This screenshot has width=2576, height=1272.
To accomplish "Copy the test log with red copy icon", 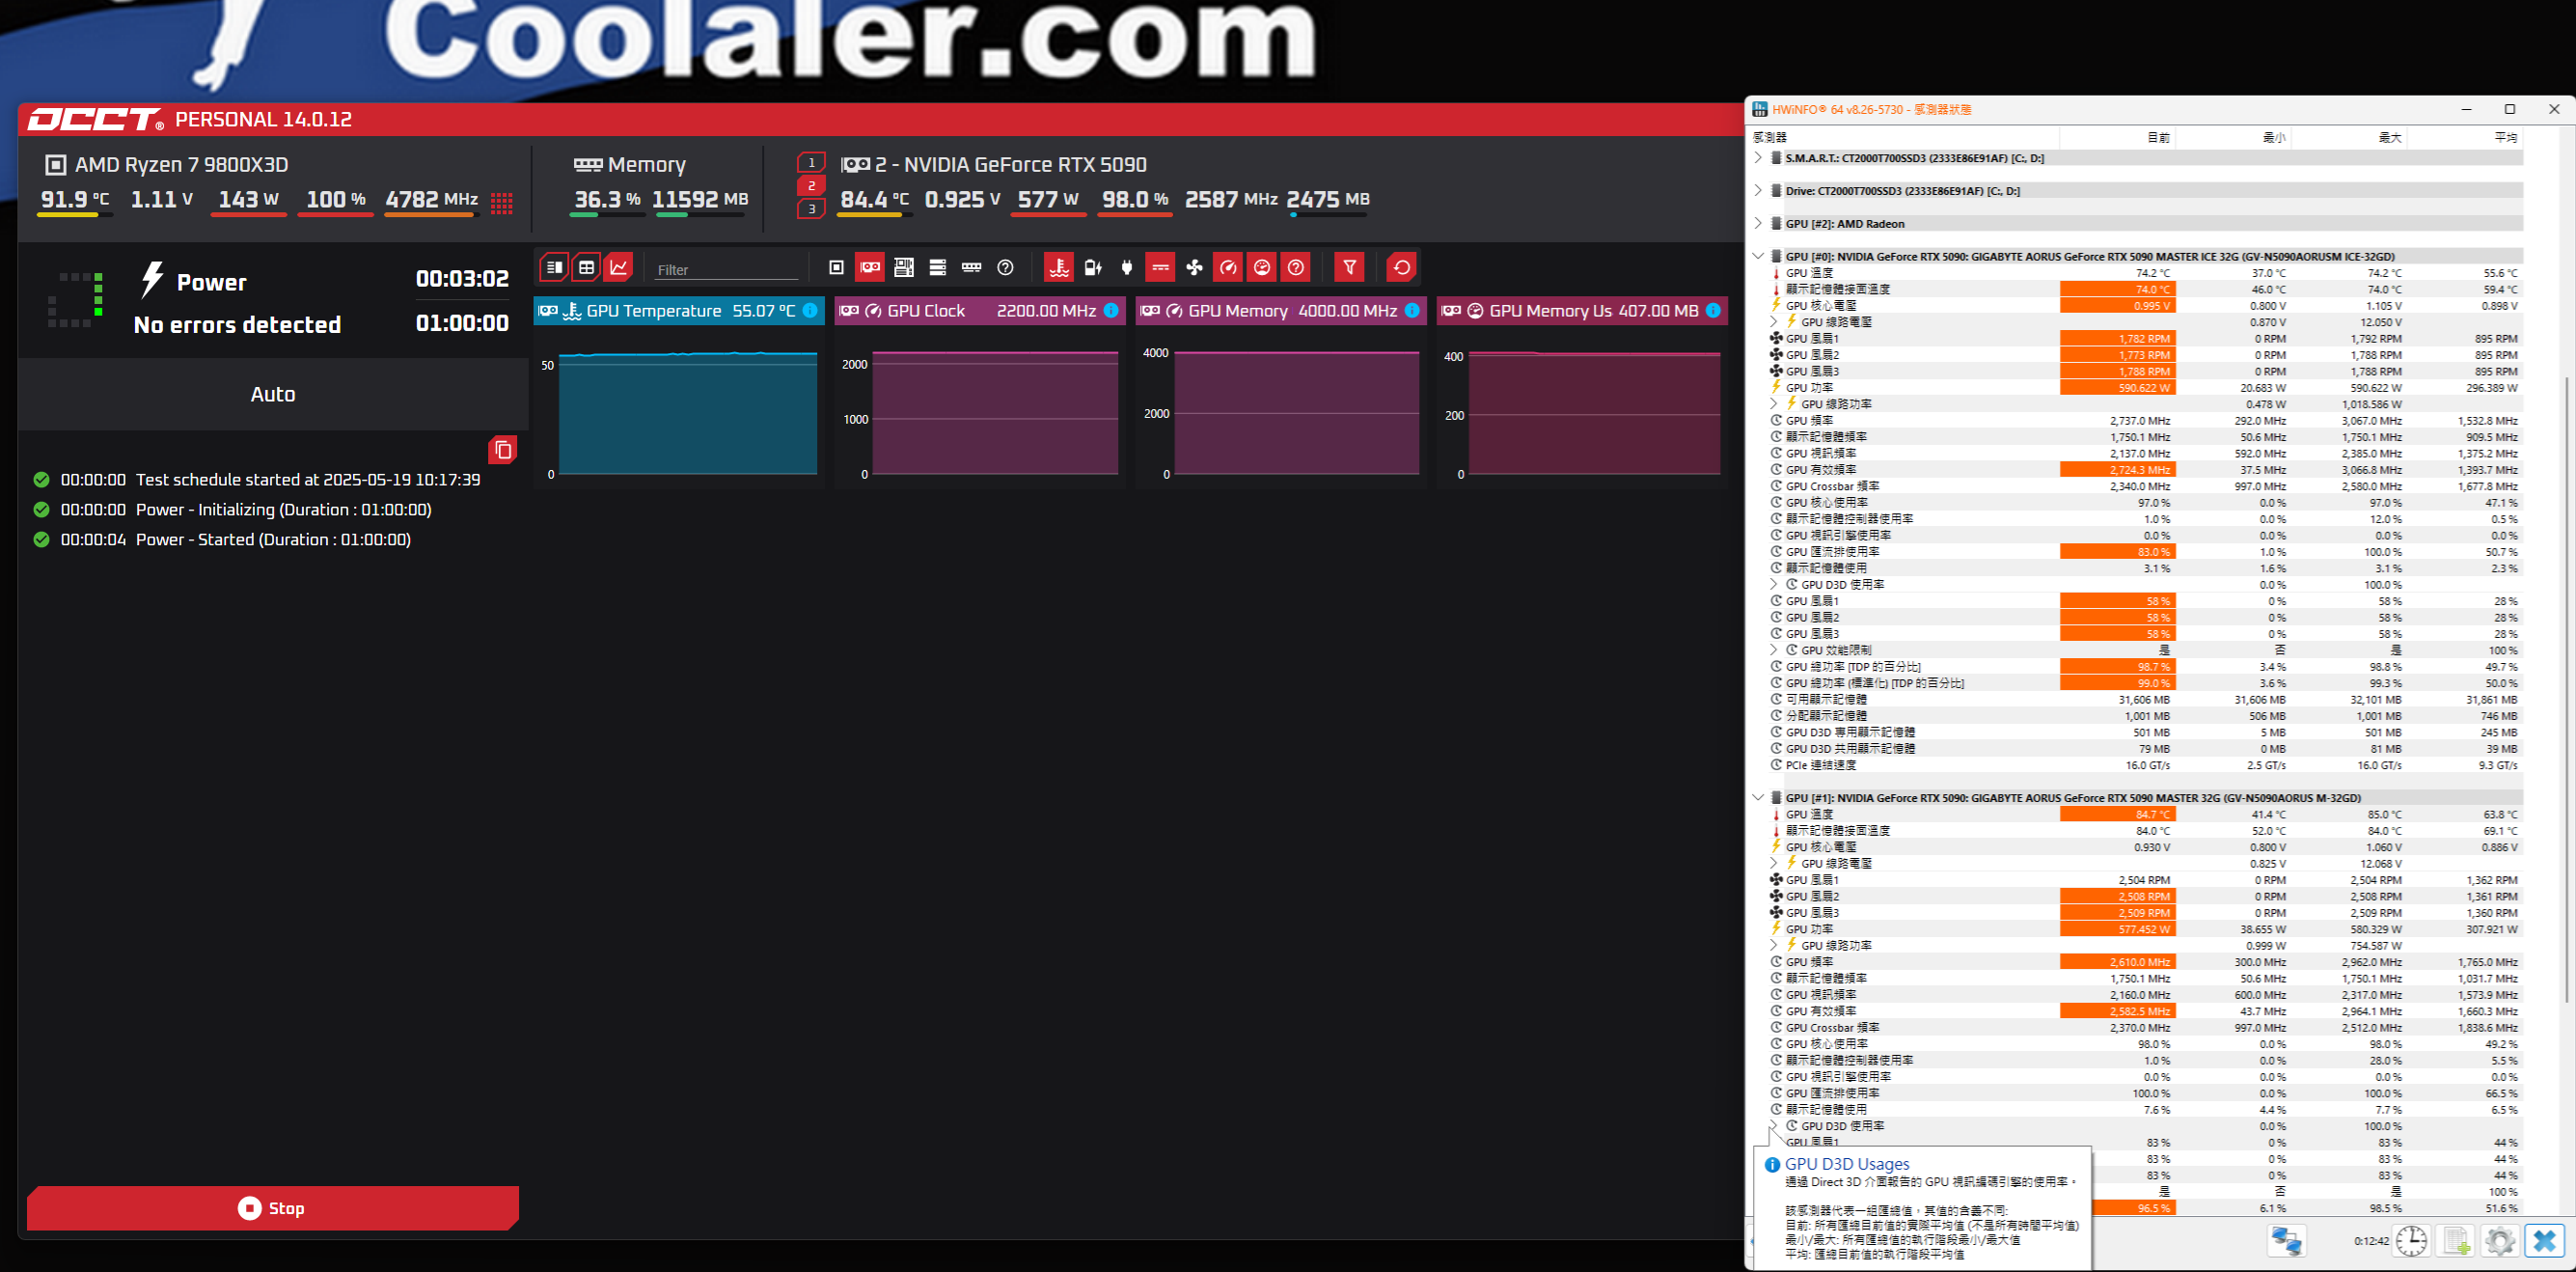I will coord(503,450).
